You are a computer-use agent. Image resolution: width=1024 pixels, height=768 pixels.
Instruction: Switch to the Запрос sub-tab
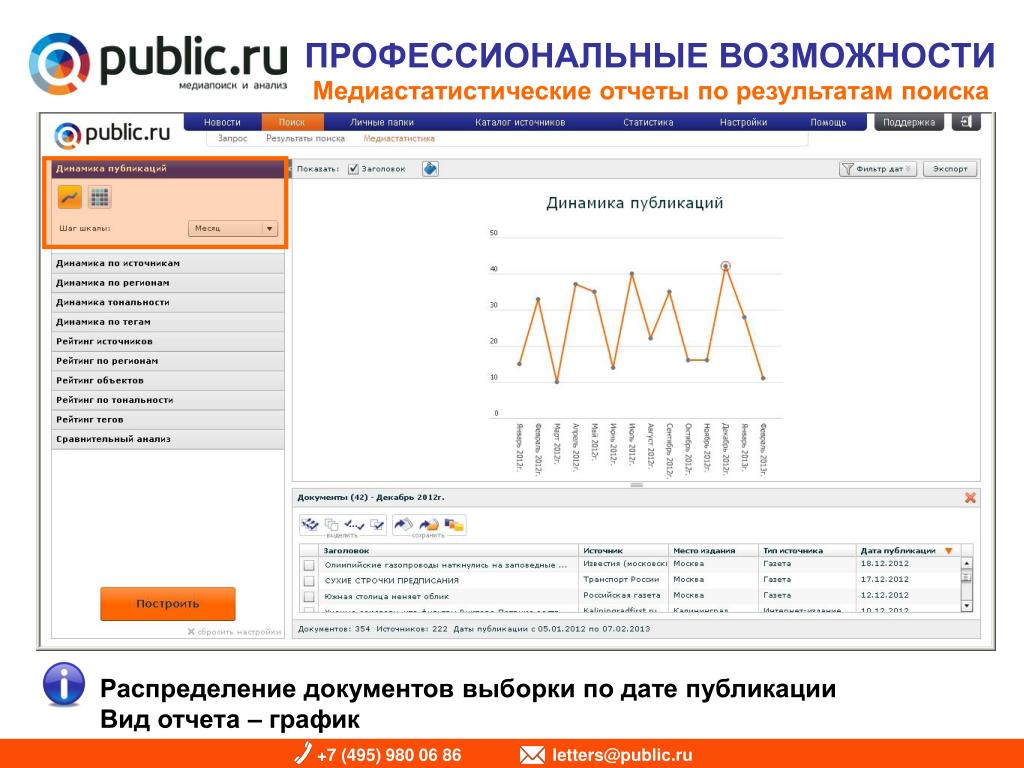click(232, 138)
